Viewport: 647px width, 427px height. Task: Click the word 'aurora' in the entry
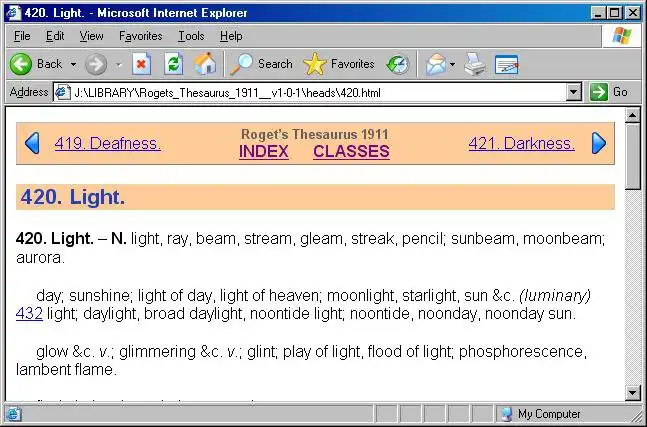(x=39, y=258)
